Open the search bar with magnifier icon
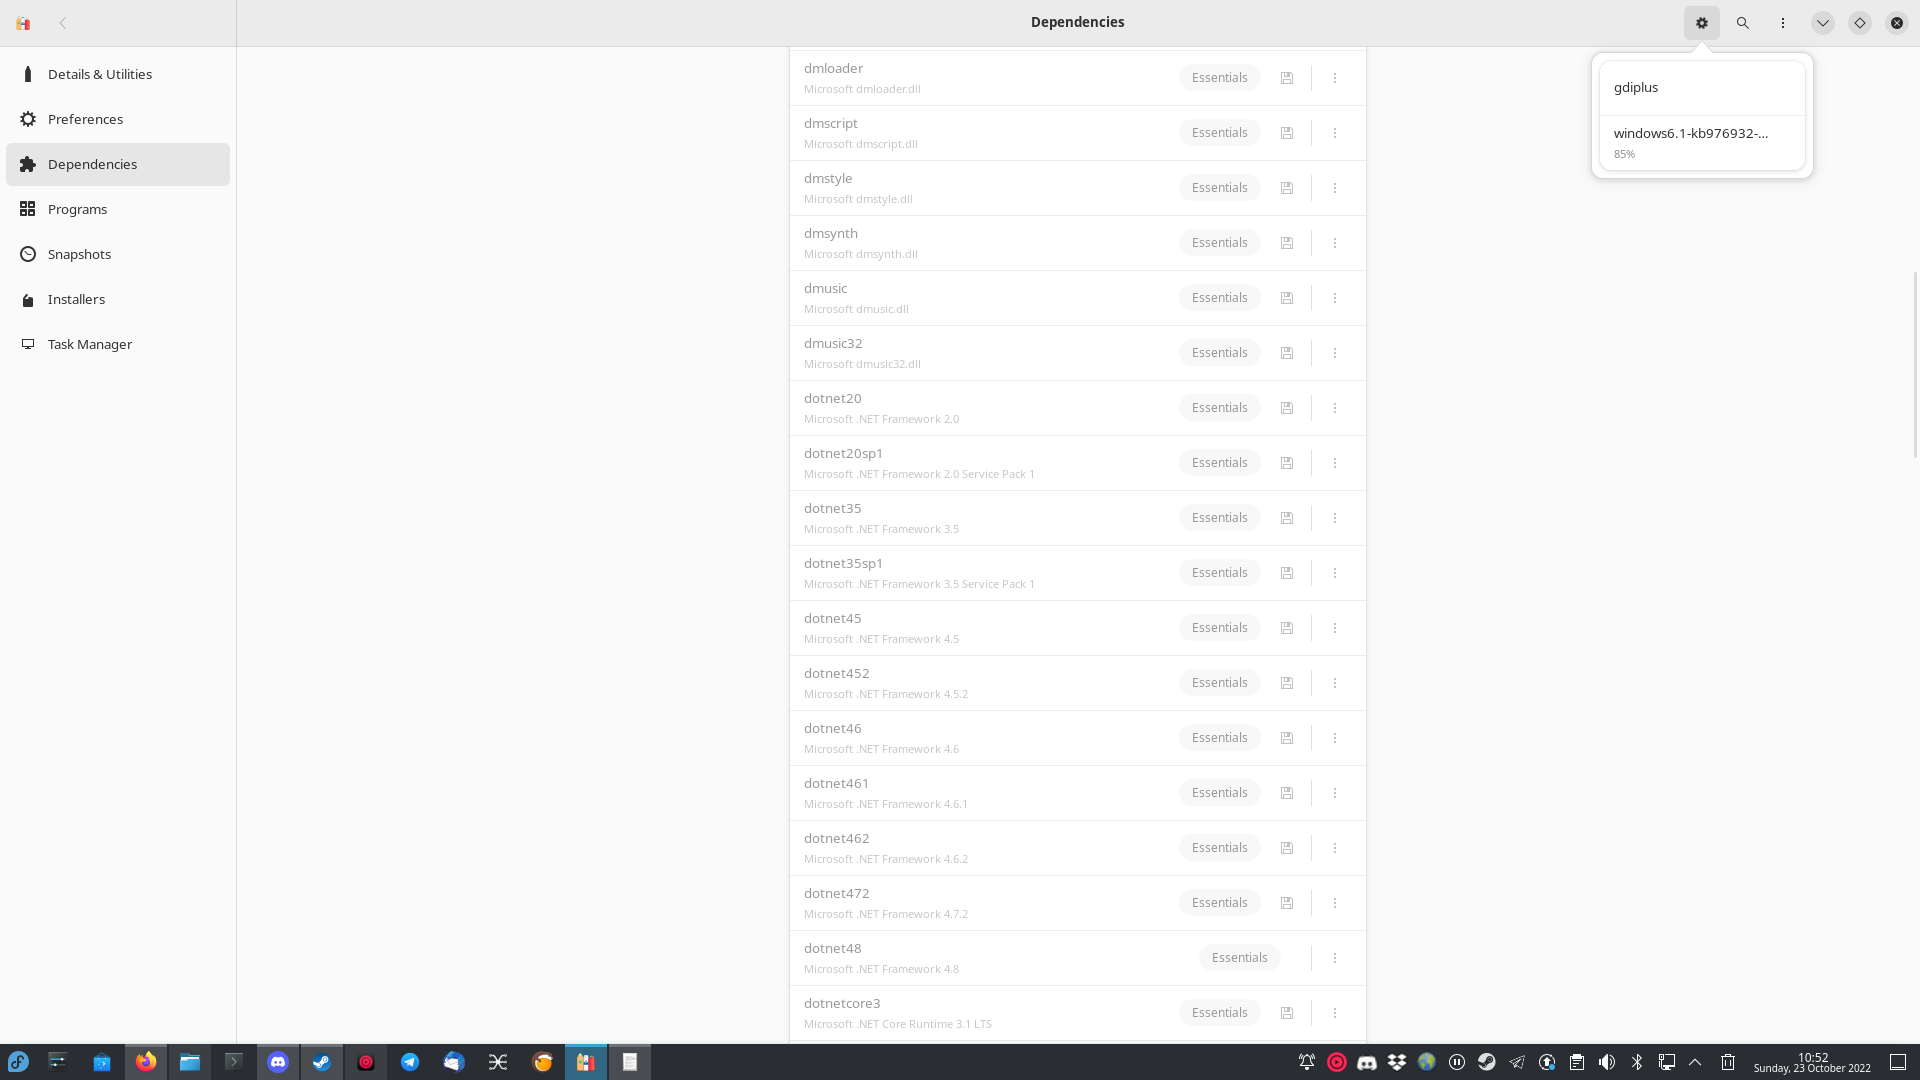This screenshot has width=1920, height=1080. coord(1742,22)
